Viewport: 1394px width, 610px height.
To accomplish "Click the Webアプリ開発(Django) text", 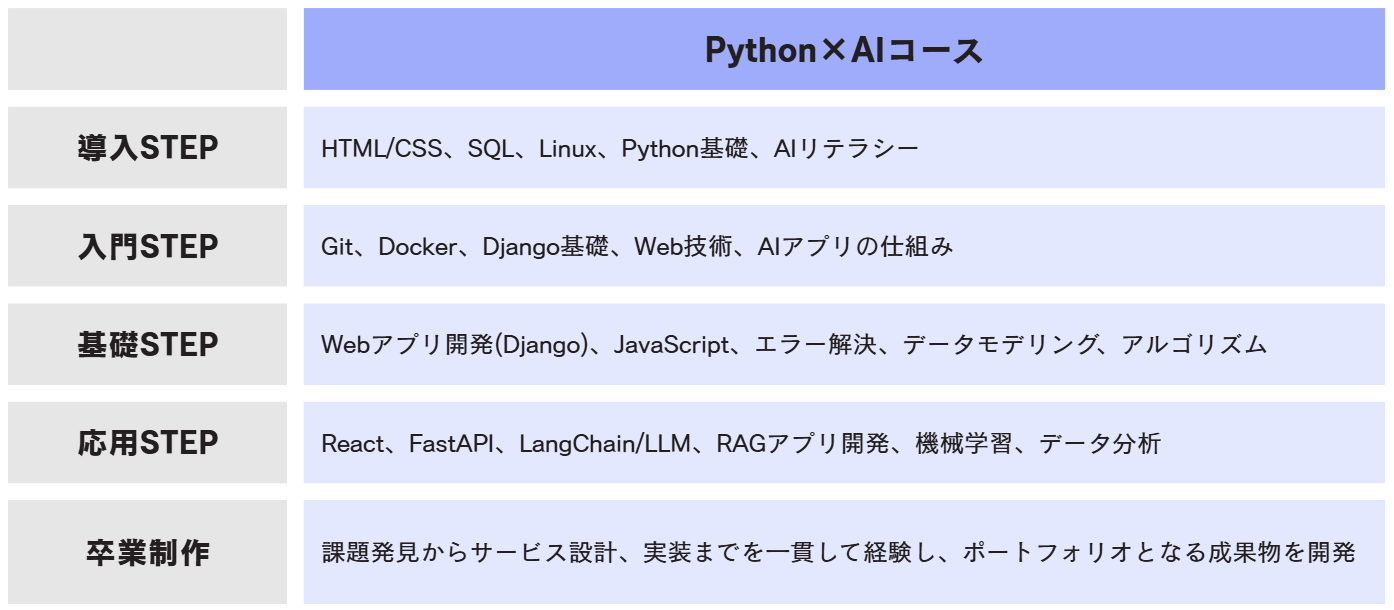I will tap(454, 345).
